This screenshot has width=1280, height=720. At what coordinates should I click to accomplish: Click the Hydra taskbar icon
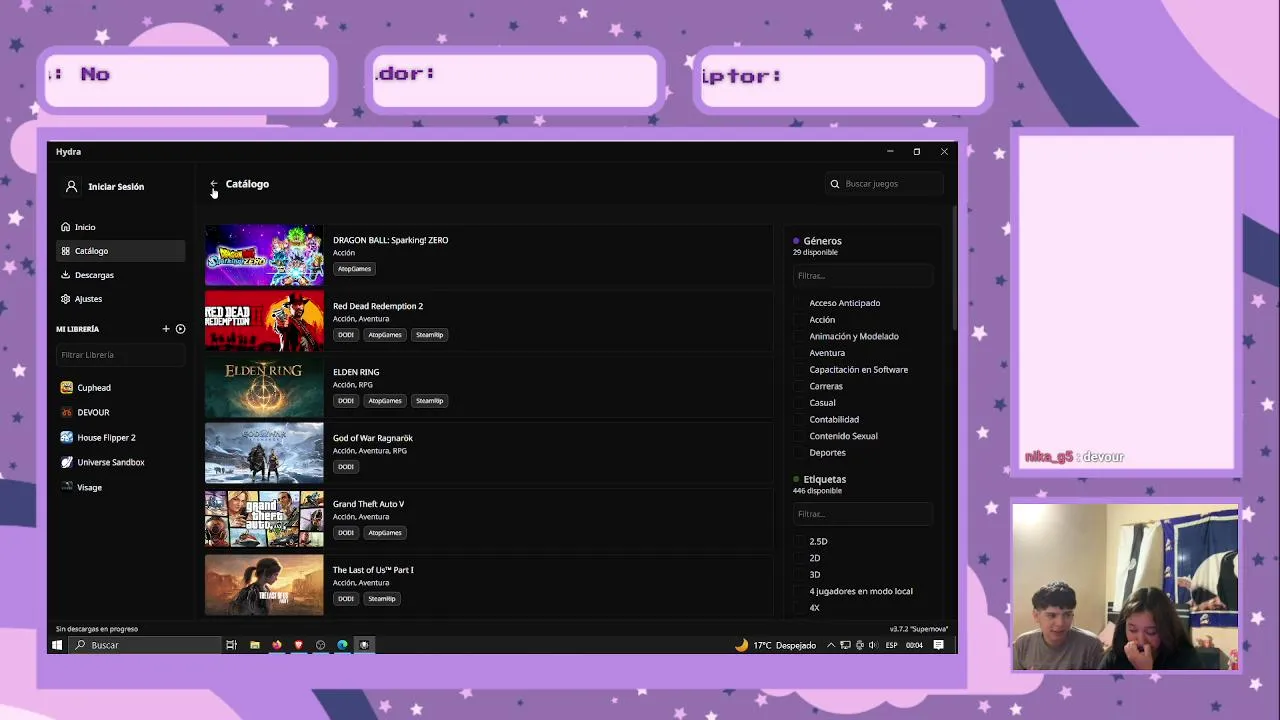point(364,645)
